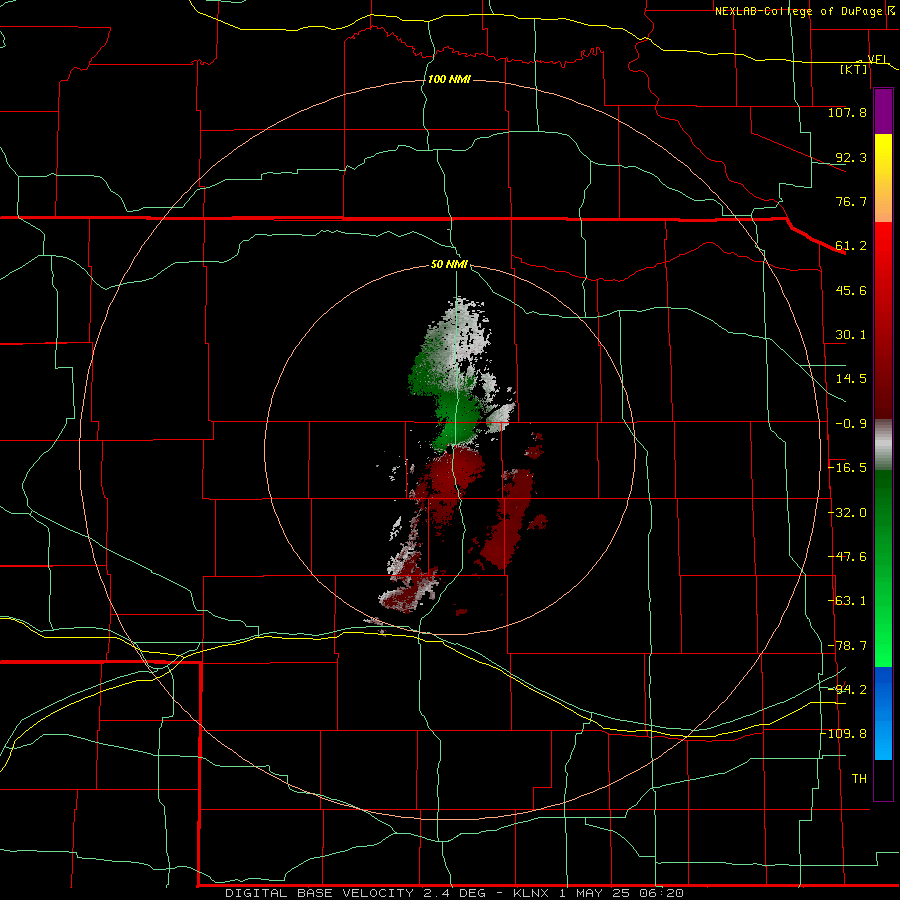Select the purple segment of velocity color bar

[883, 112]
